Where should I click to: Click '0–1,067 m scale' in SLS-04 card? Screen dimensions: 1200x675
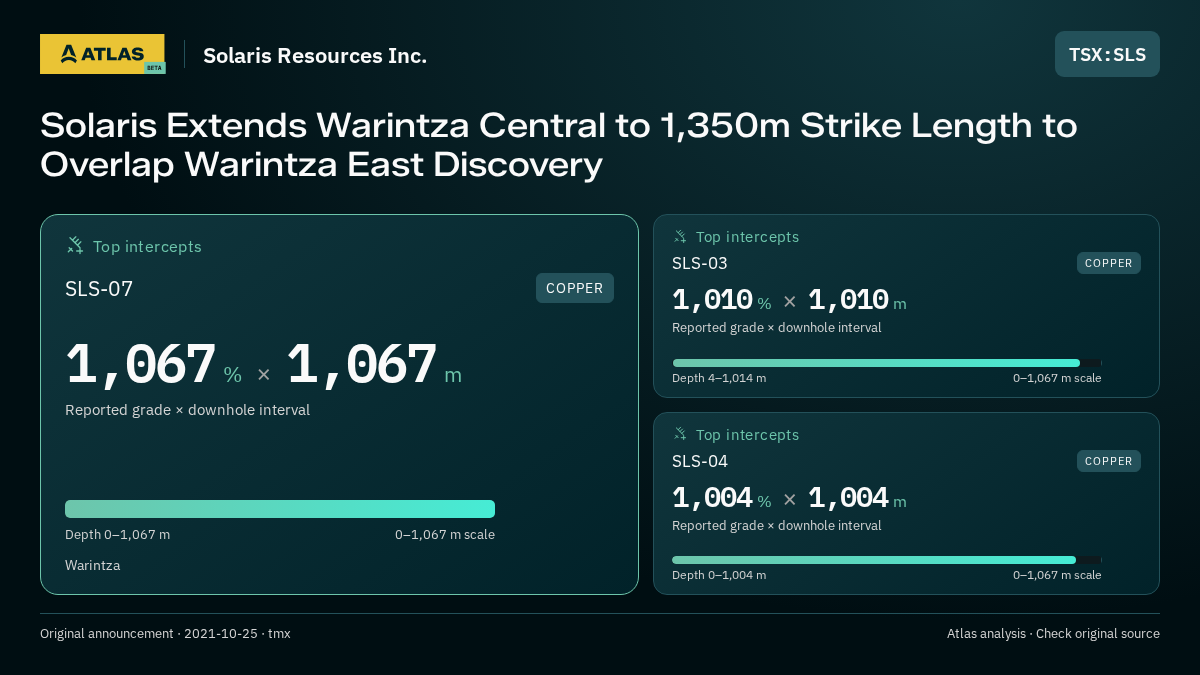[1057, 575]
